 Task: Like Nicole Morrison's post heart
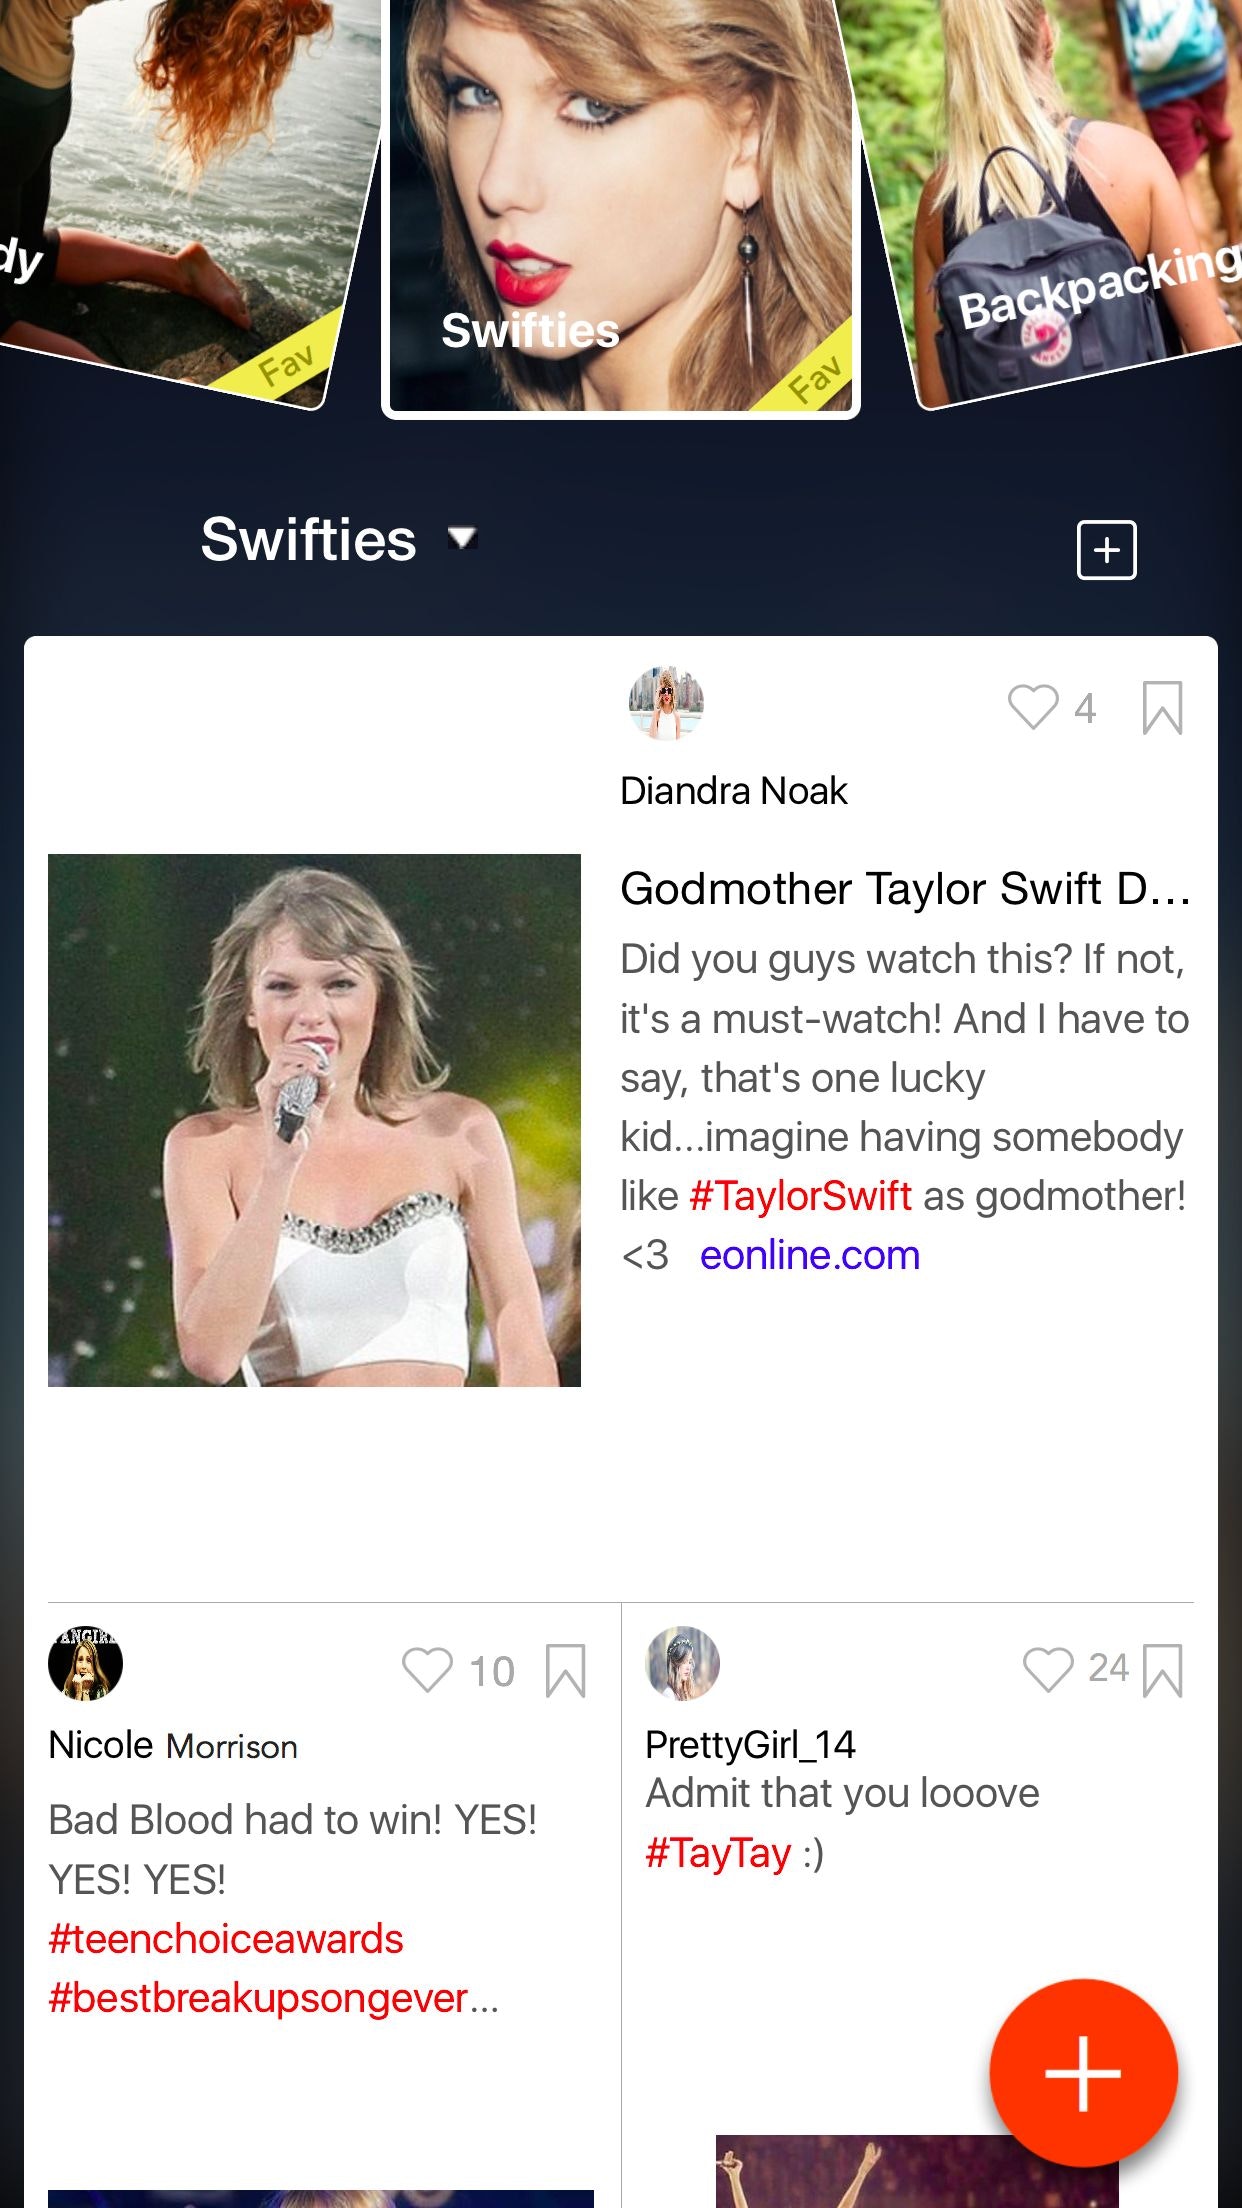427,1669
